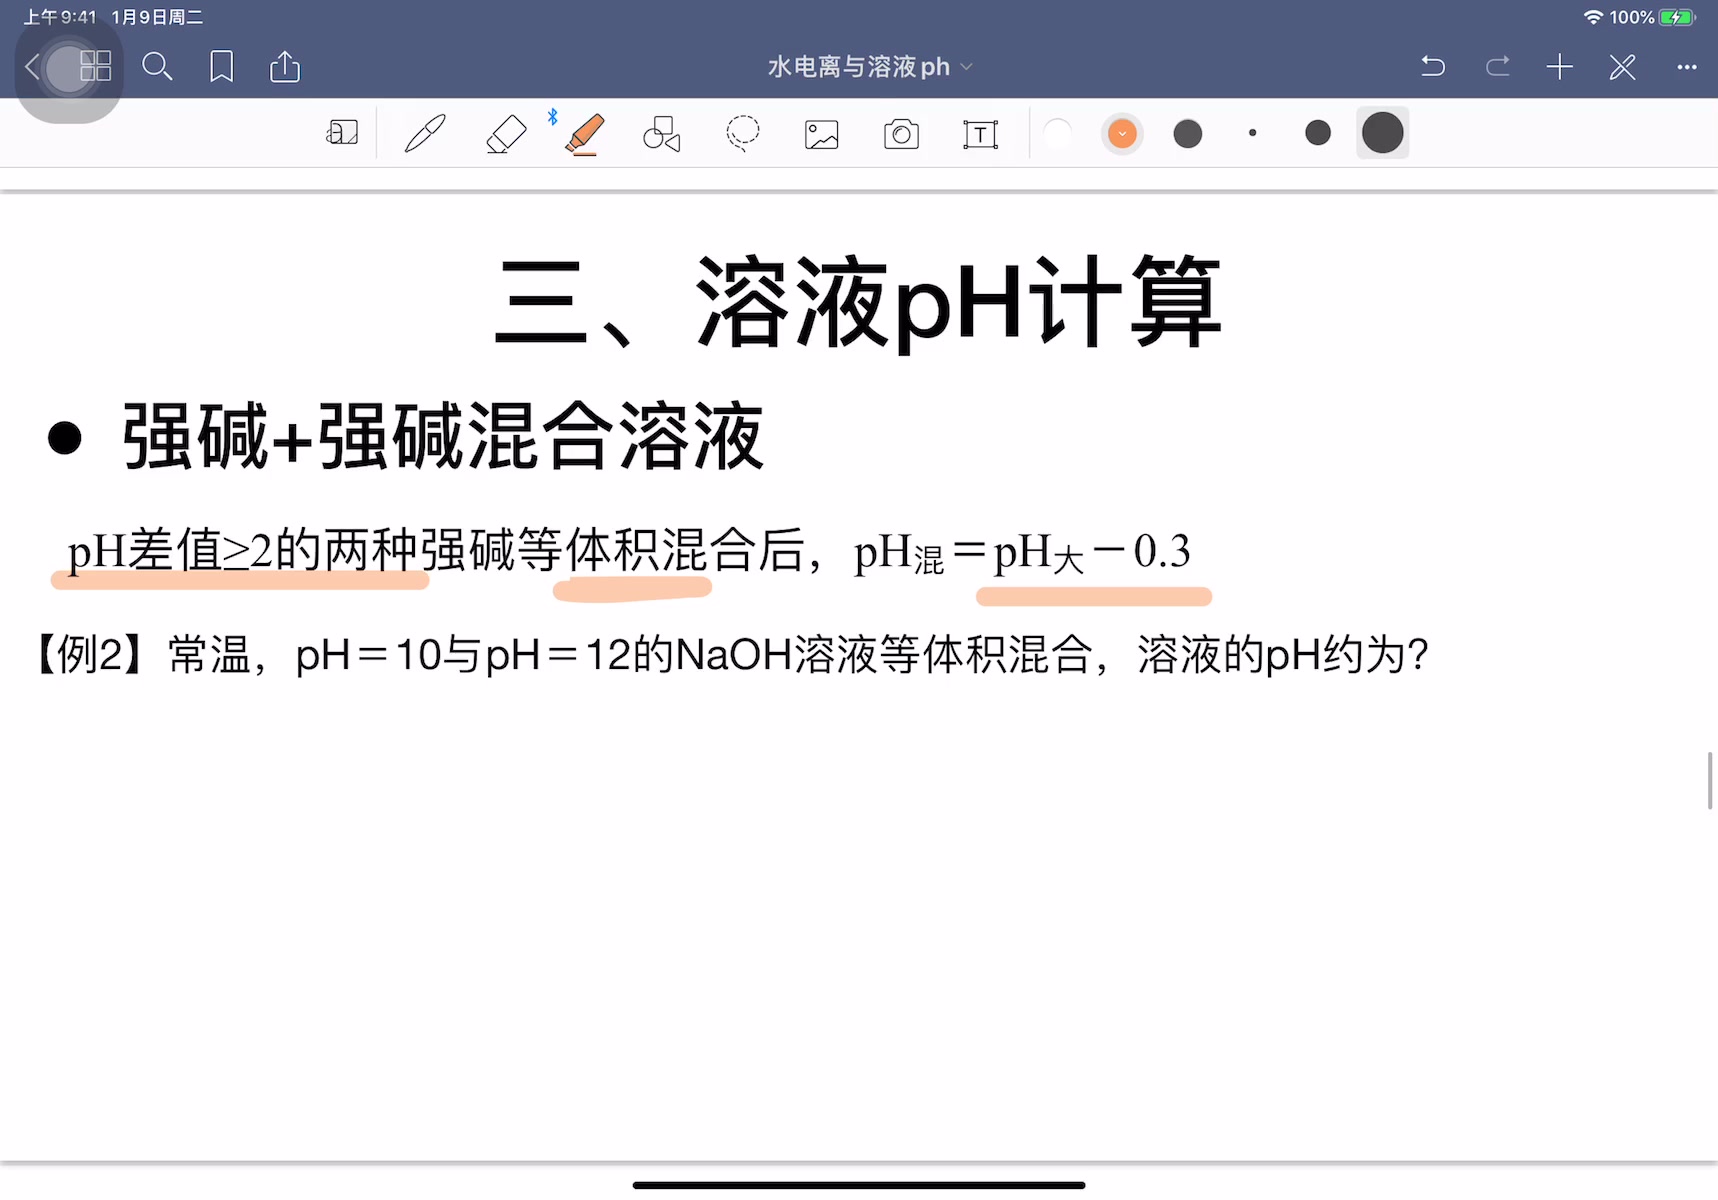Image resolution: width=1718 pixels, height=1200 pixels.
Task: Select the zoom window tool
Action: 342,133
